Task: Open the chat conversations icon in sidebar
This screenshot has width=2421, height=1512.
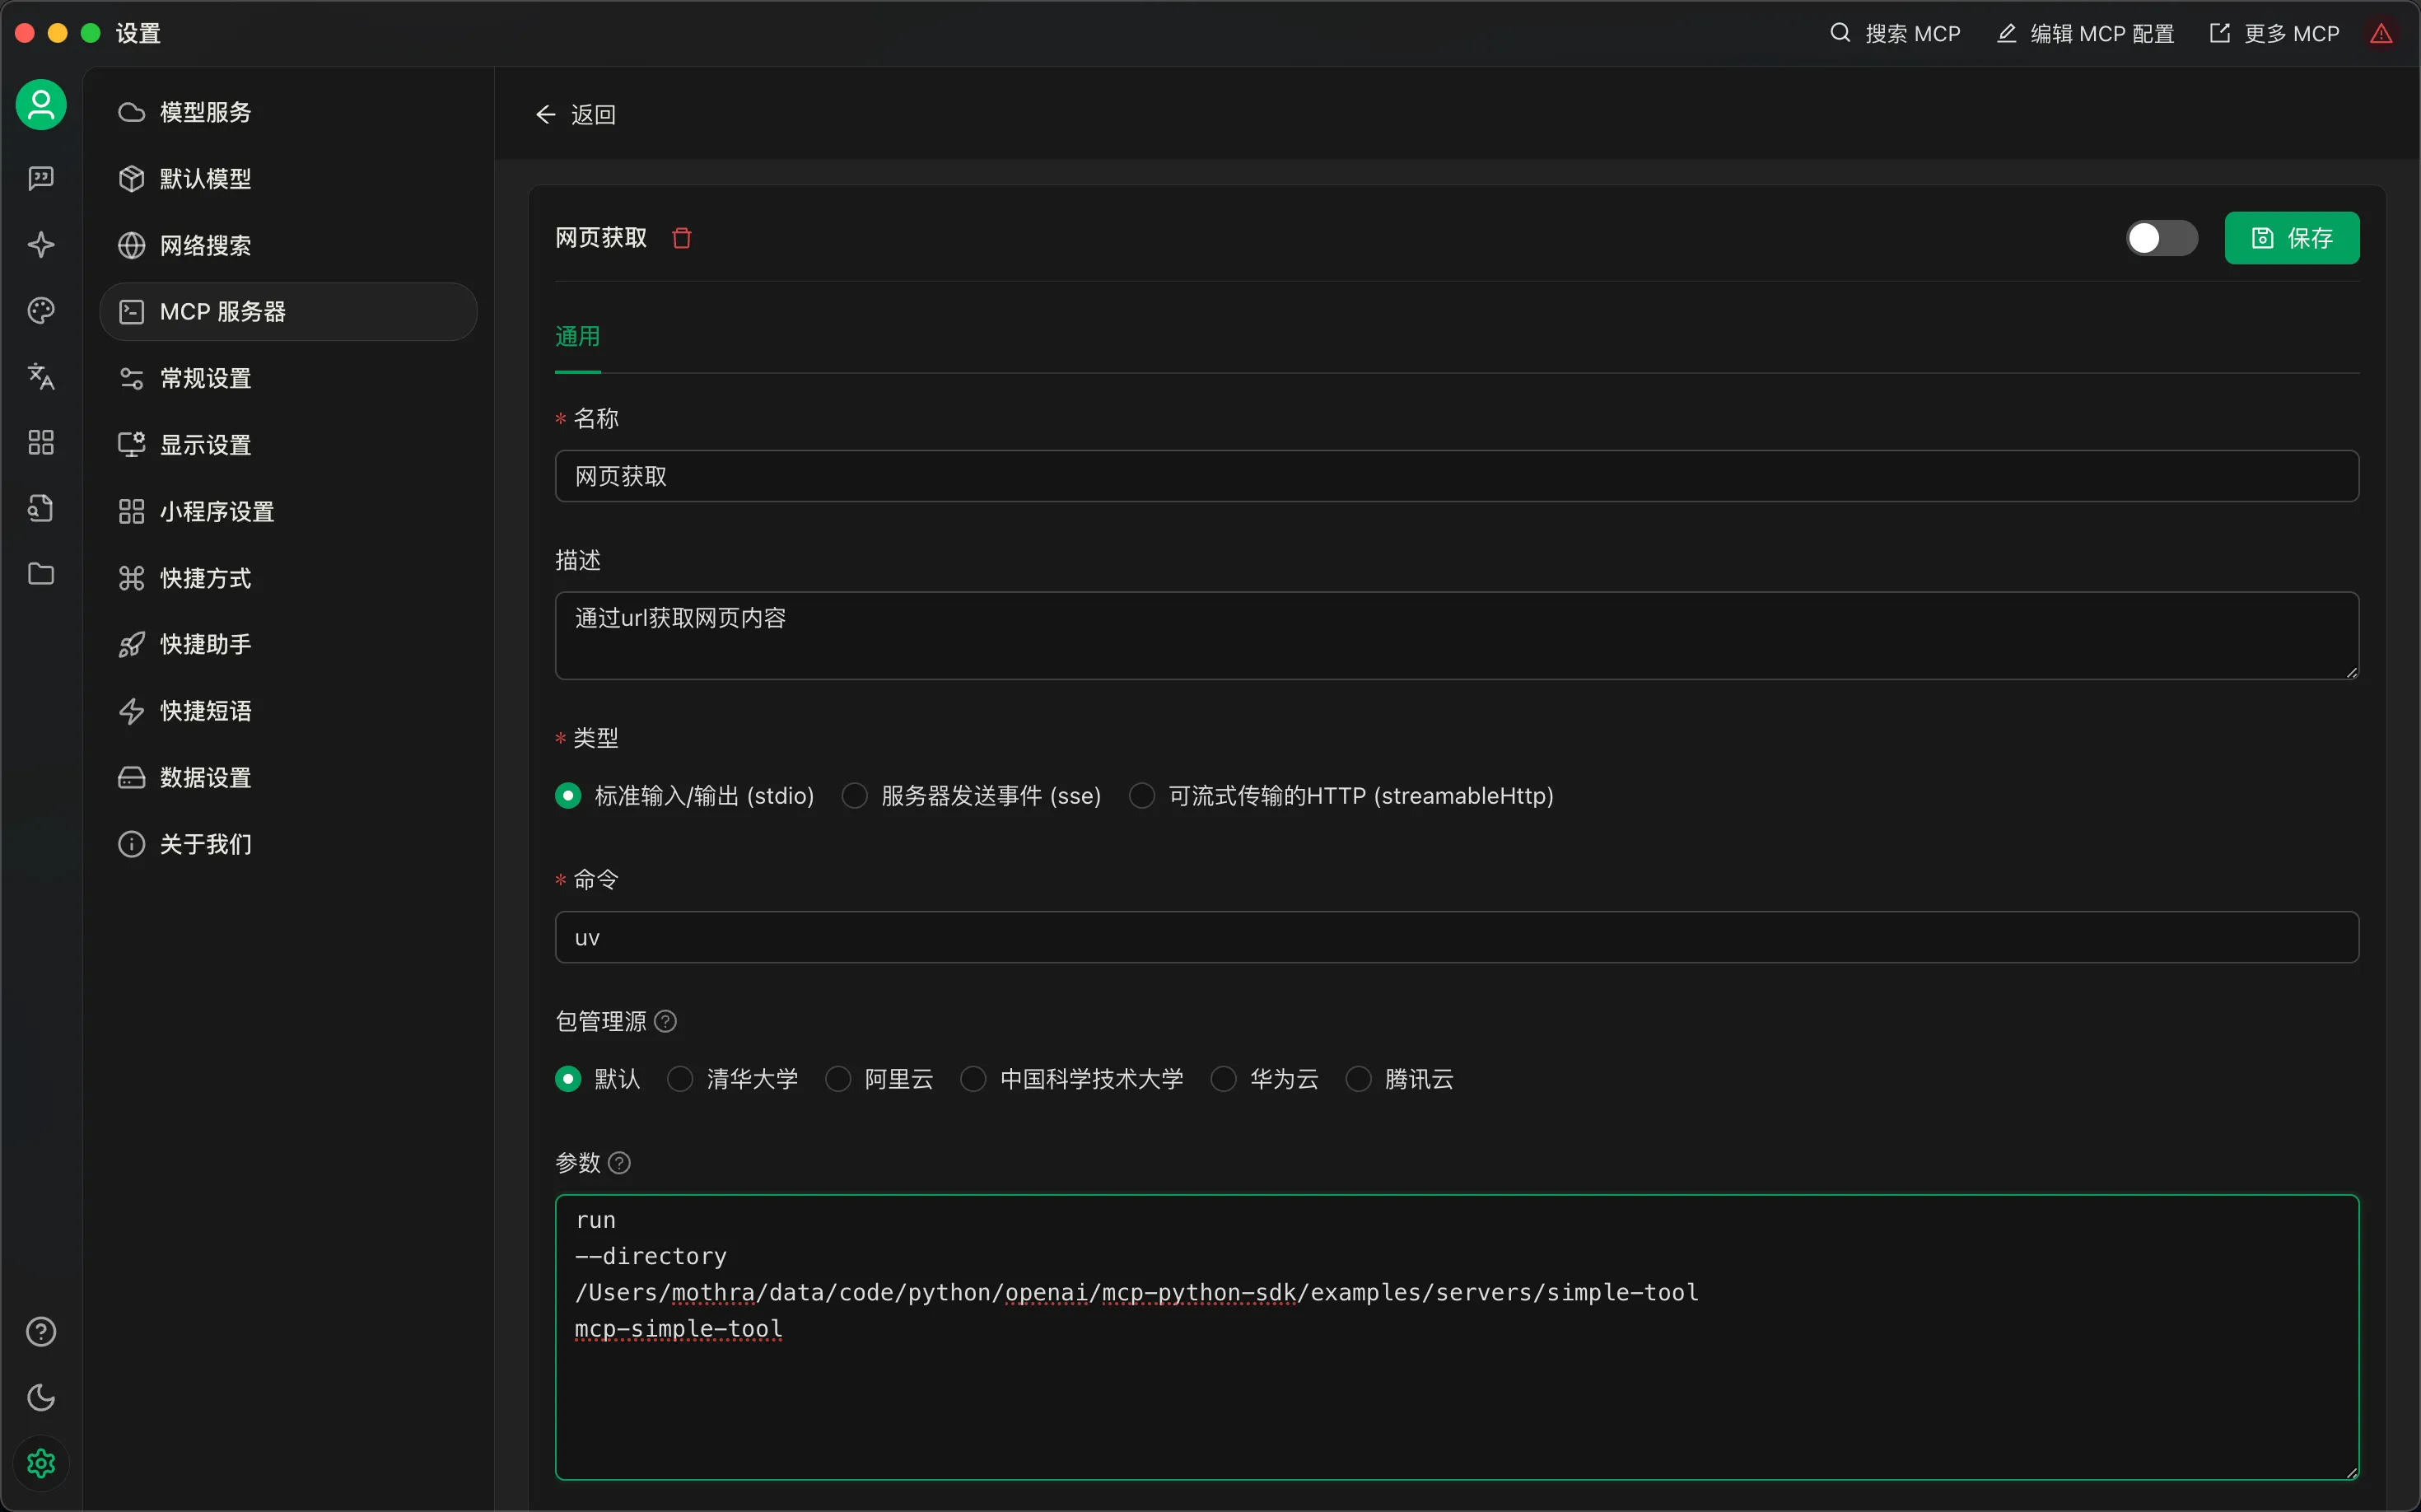Action: (x=41, y=178)
